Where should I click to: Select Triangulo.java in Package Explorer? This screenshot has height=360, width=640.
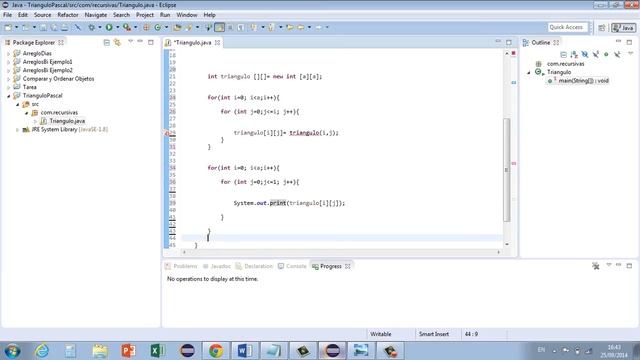[x=67, y=121]
